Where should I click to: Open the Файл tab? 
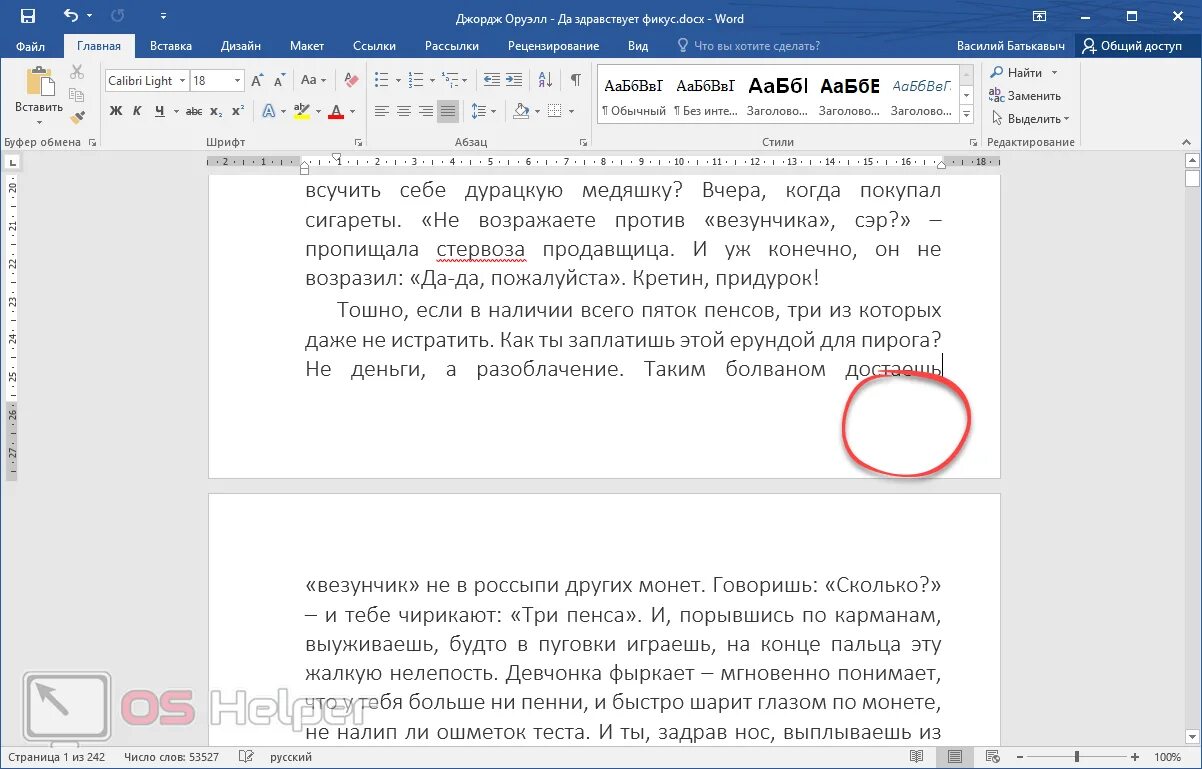pyautogui.click(x=30, y=46)
